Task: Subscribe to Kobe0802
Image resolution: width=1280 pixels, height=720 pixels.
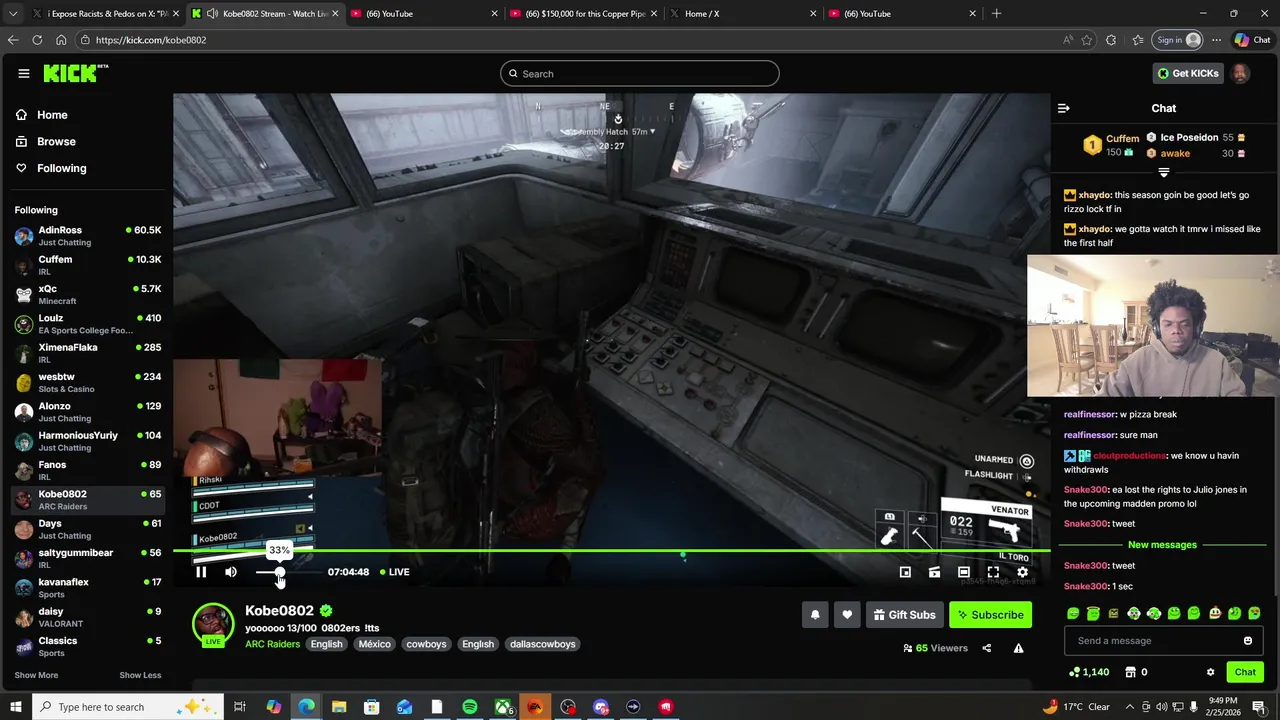Action: pos(990,615)
